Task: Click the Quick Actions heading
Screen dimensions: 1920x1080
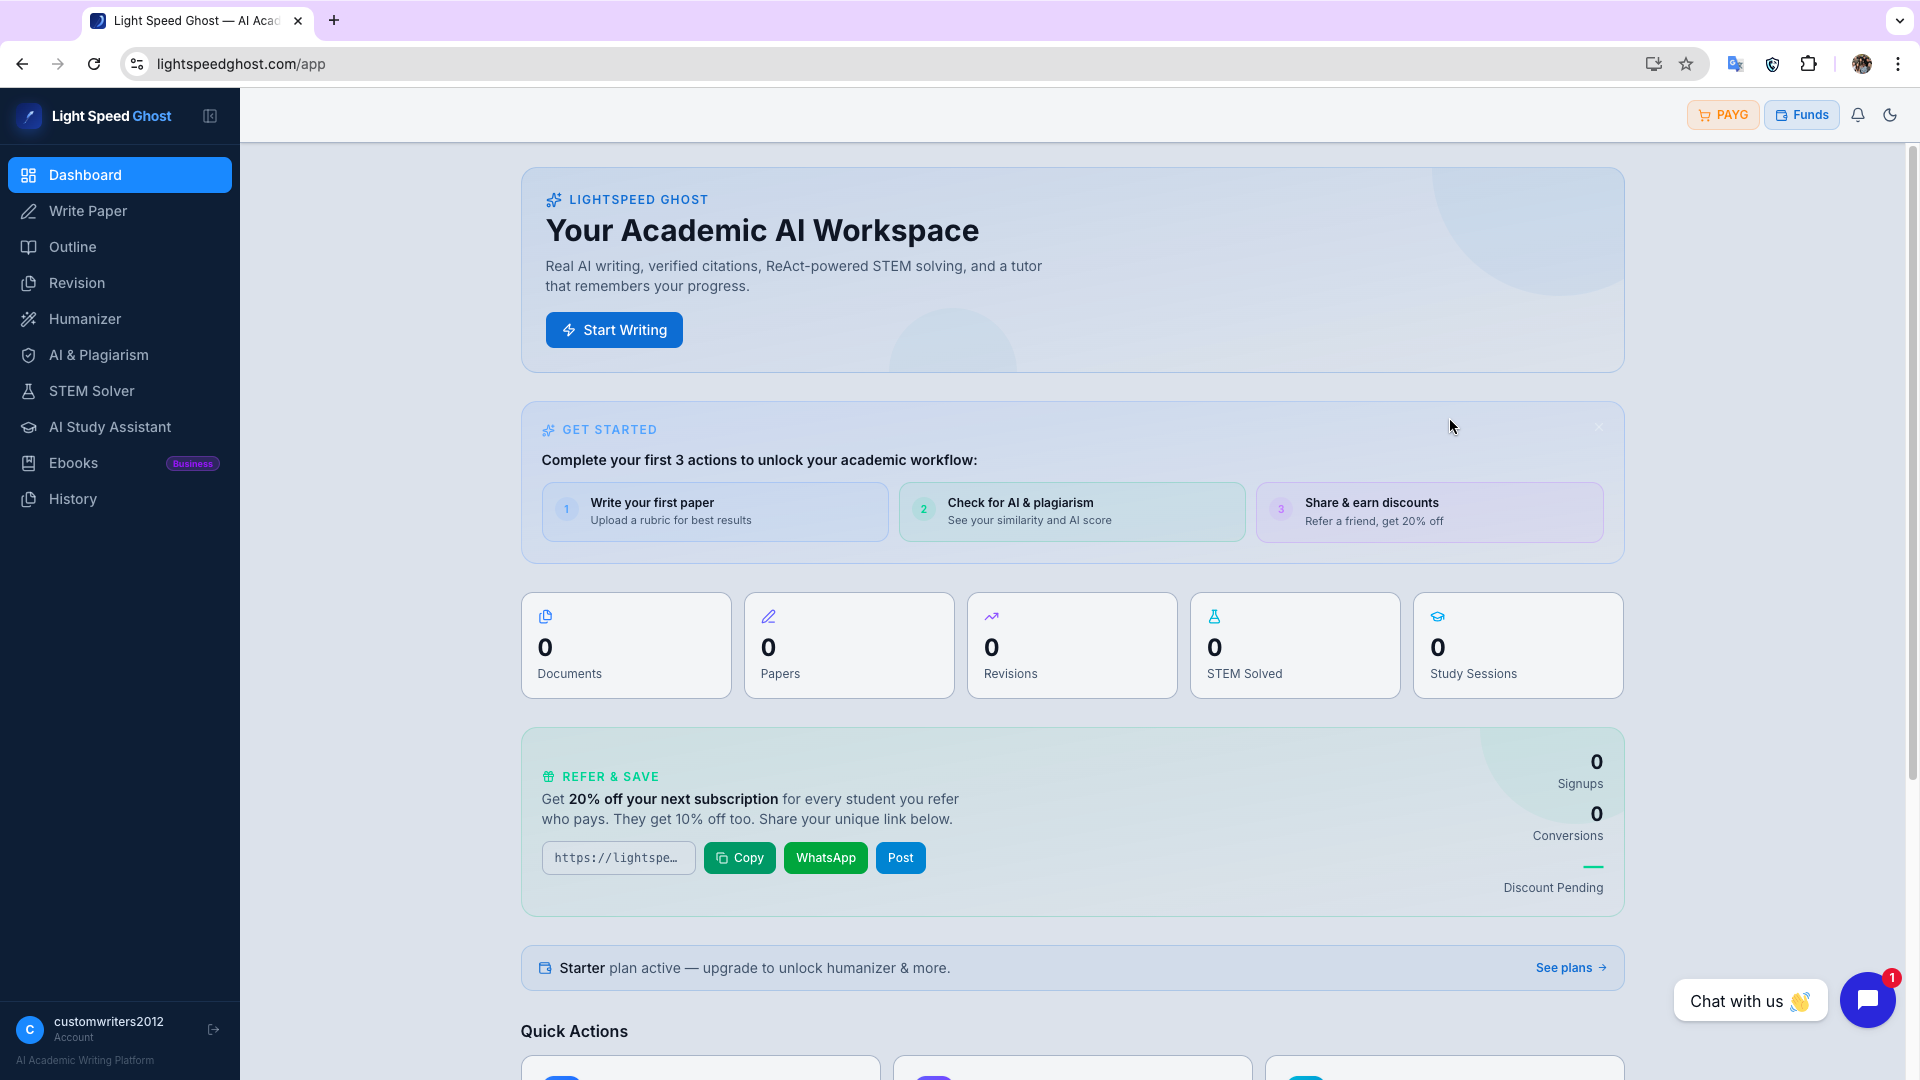Action: point(574,1031)
